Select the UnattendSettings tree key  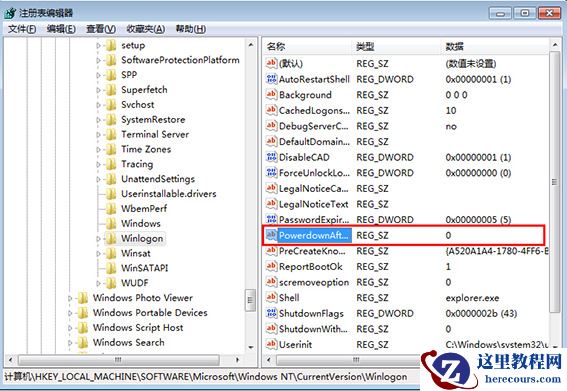(158, 179)
